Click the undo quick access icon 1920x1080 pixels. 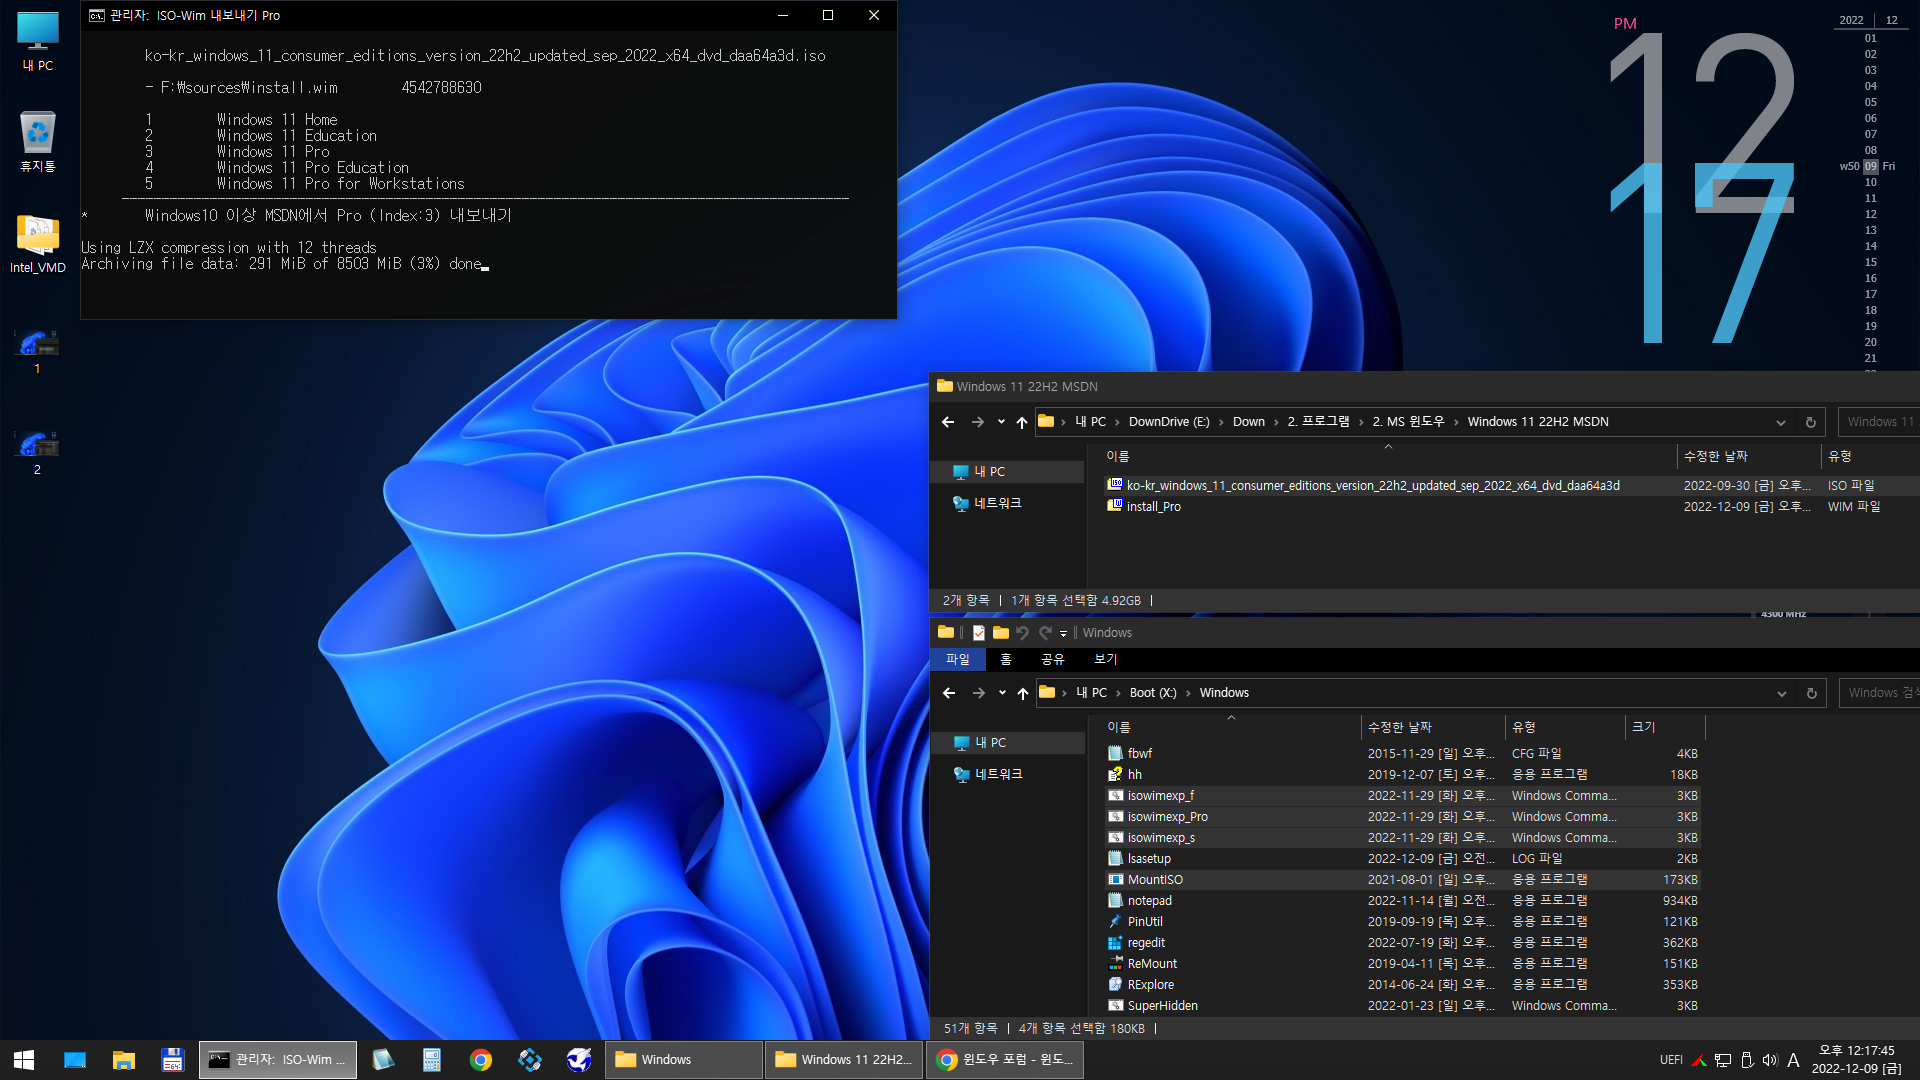[1023, 633]
